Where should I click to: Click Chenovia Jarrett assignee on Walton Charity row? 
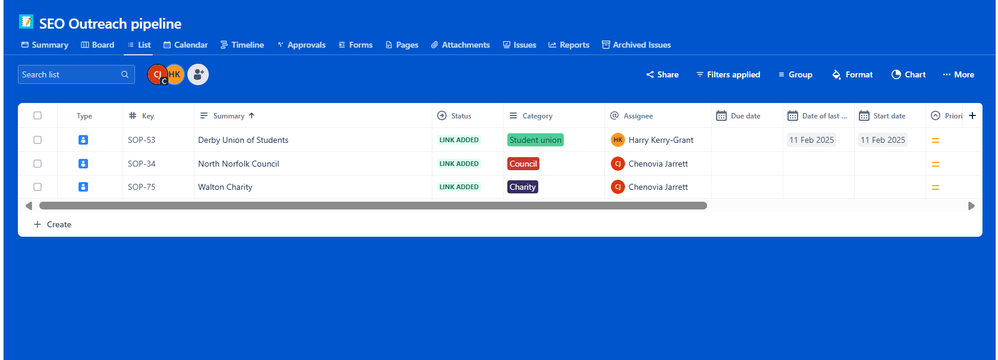click(649, 187)
